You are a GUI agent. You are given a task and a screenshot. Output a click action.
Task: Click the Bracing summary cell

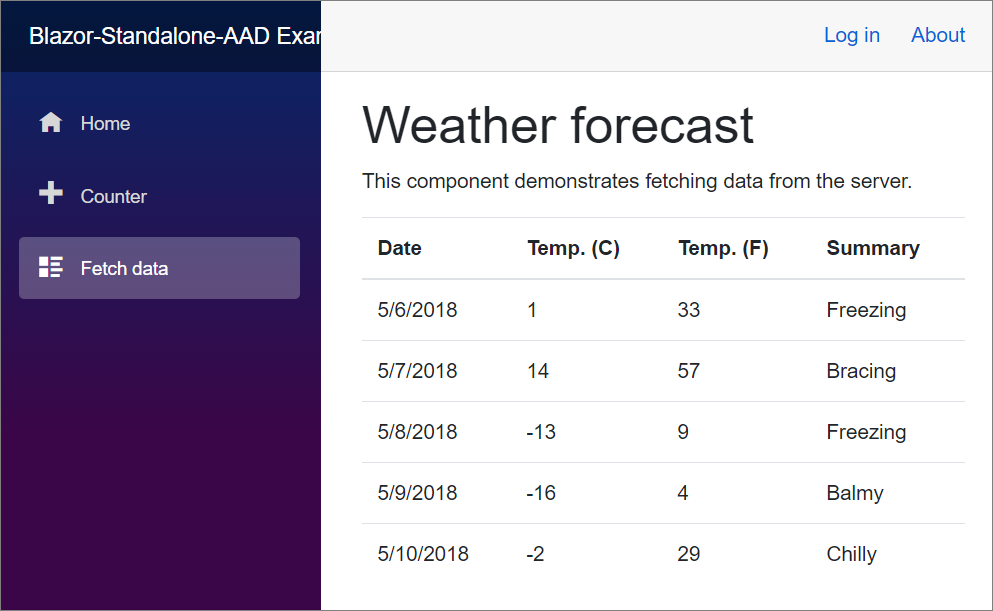861,371
